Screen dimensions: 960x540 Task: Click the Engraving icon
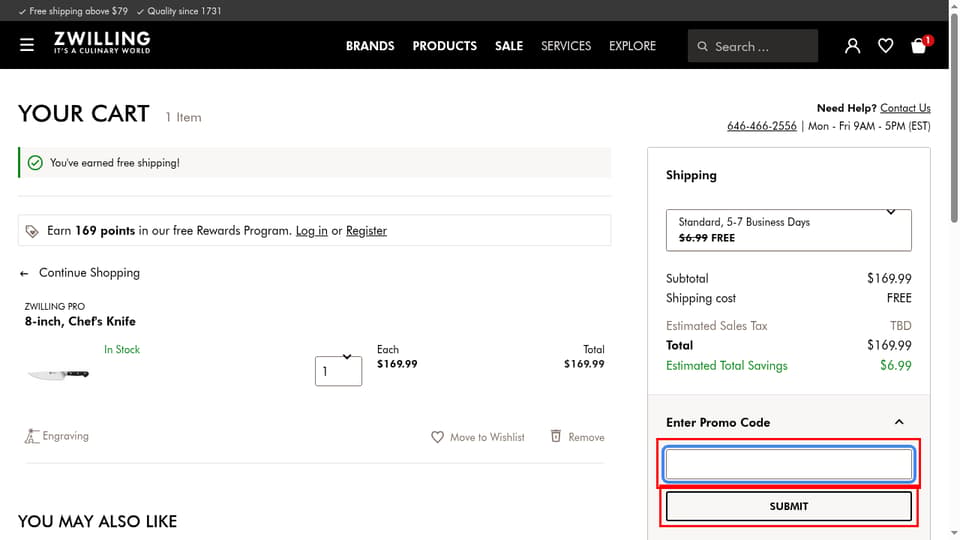[x=31, y=436]
